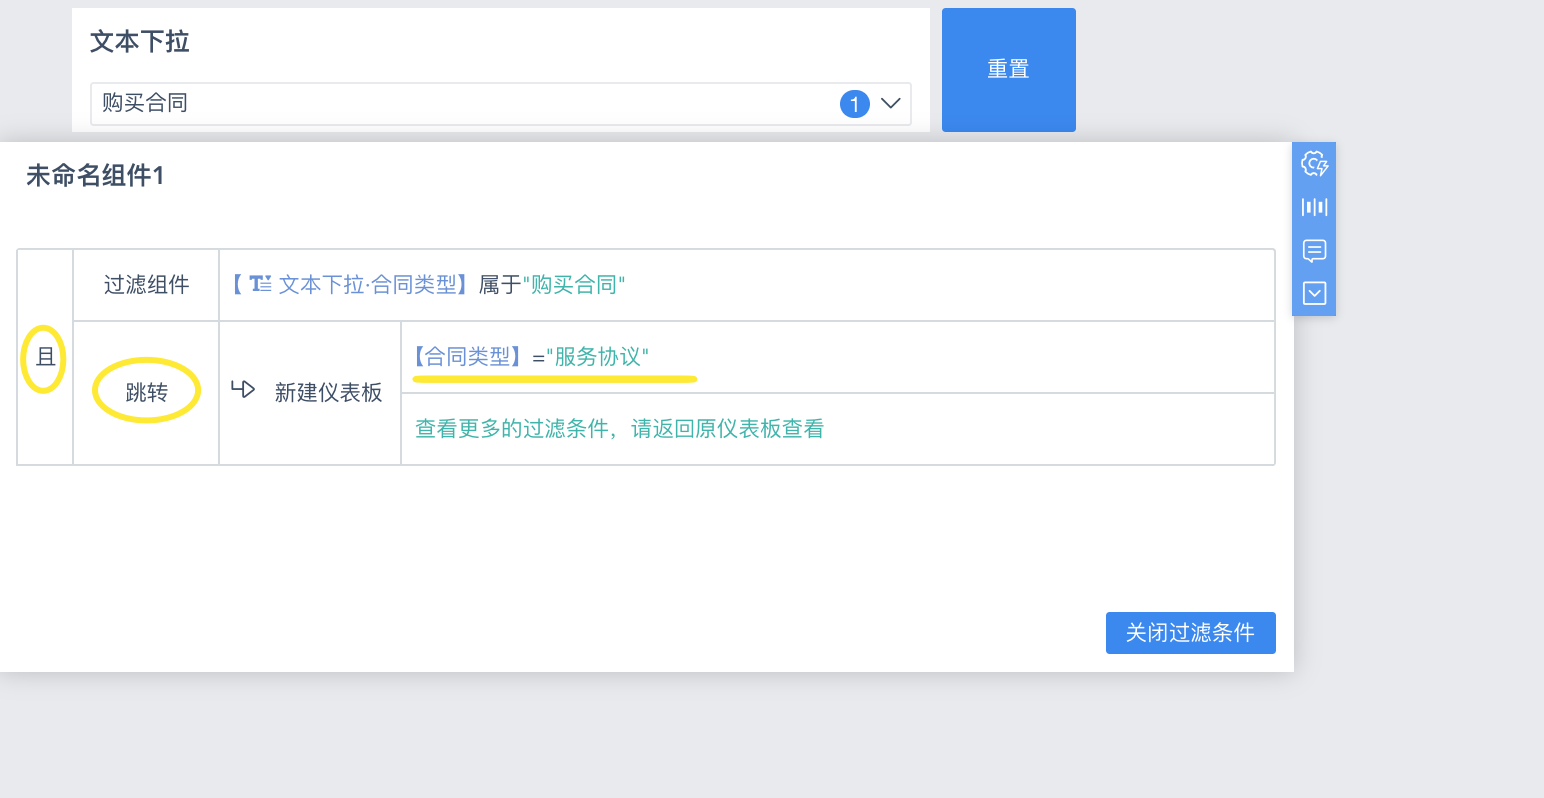Click the boxed down-arrow icon in side toolbar
The height and width of the screenshot is (798, 1544).
click(1314, 293)
